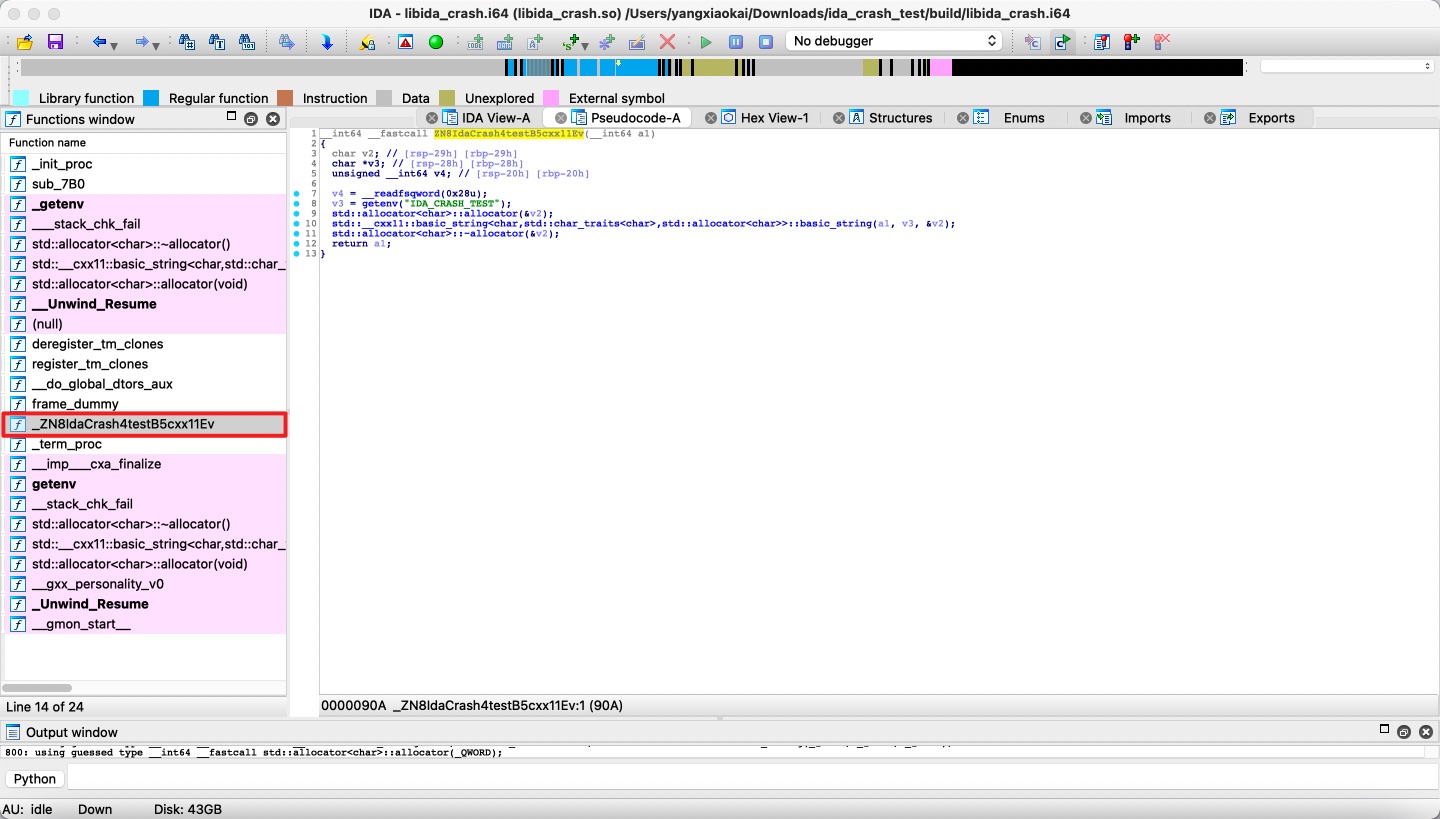Image resolution: width=1440 pixels, height=819 pixels.
Task: Click the blue down arrow Jump icon
Action: click(x=326, y=42)
